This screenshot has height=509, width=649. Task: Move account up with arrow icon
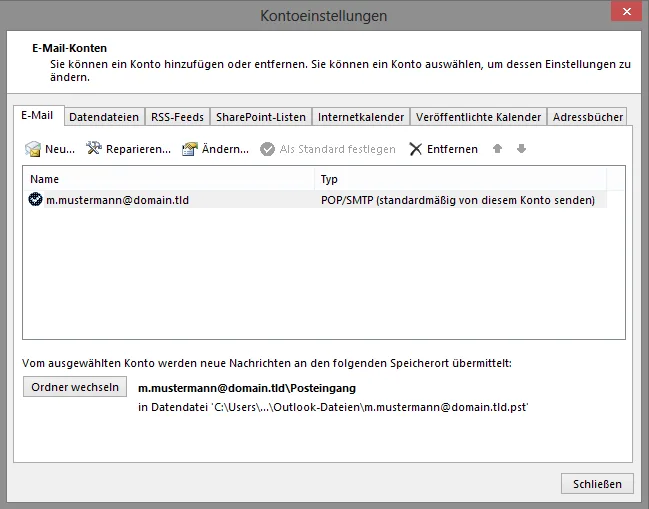498,149
